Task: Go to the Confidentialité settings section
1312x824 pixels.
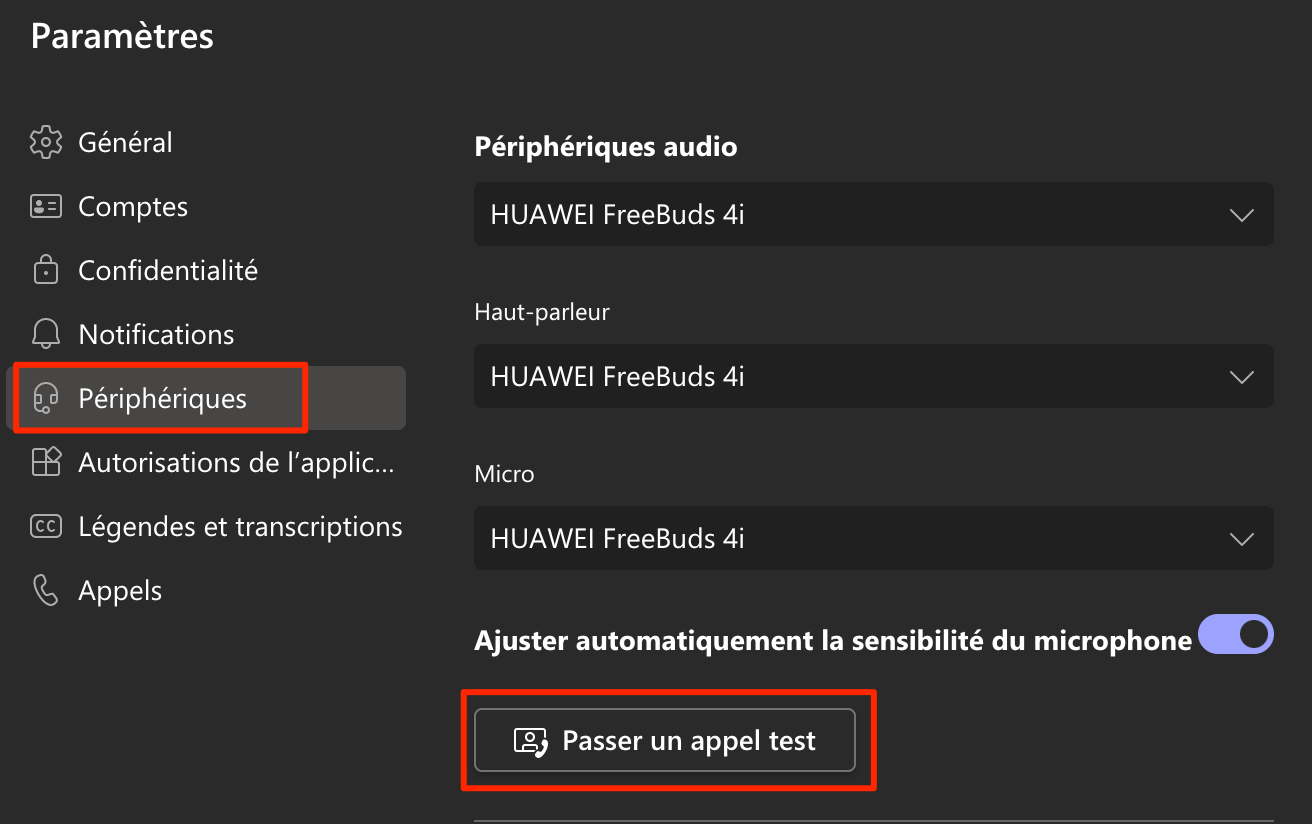Action: point(168,270)
